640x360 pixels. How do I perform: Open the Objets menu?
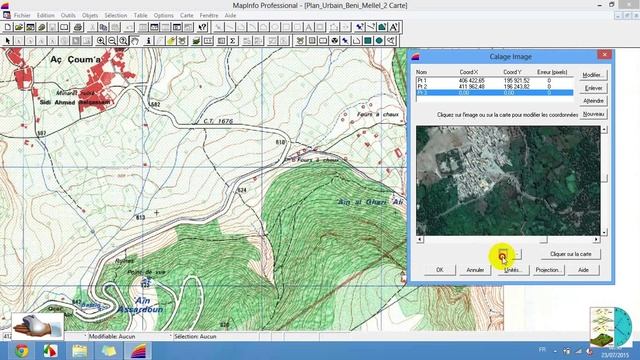pos(90,16)
